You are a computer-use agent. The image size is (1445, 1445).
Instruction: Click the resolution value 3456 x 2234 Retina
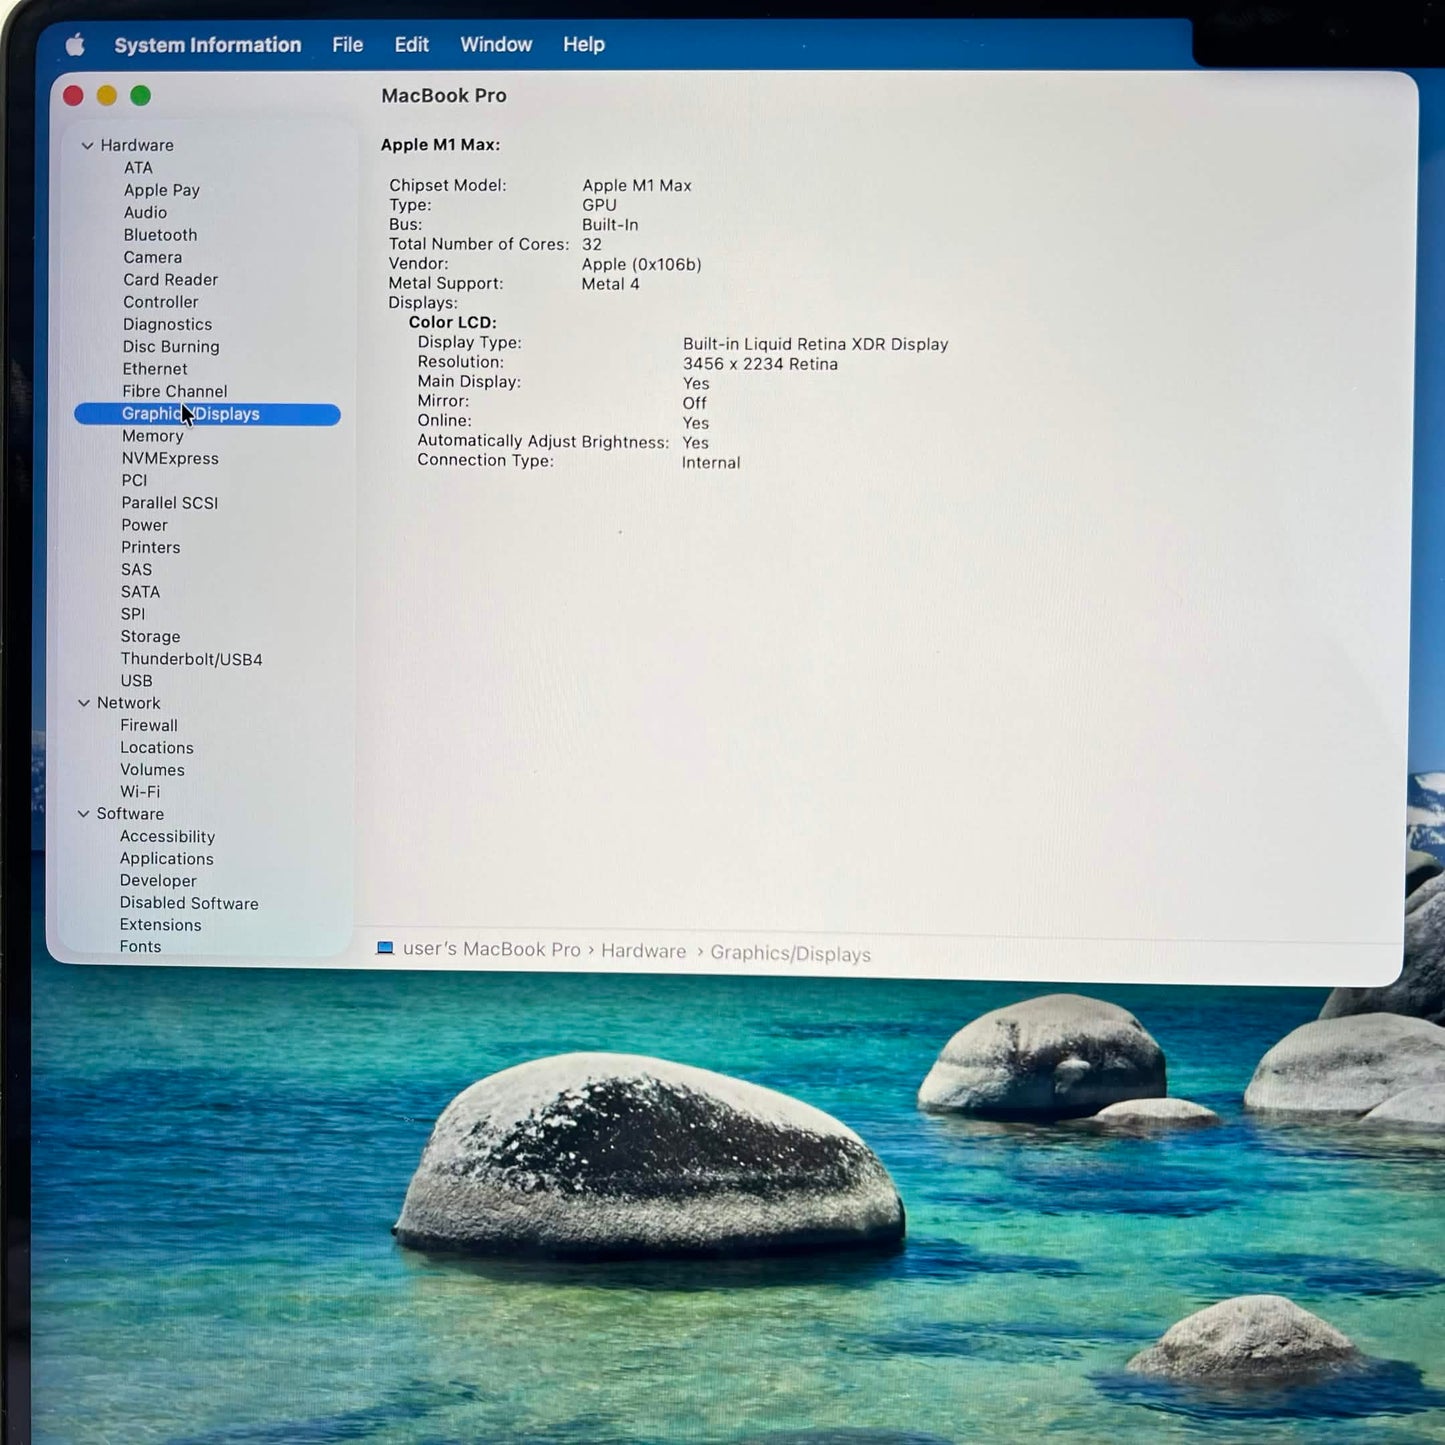(x=760, y=364)
